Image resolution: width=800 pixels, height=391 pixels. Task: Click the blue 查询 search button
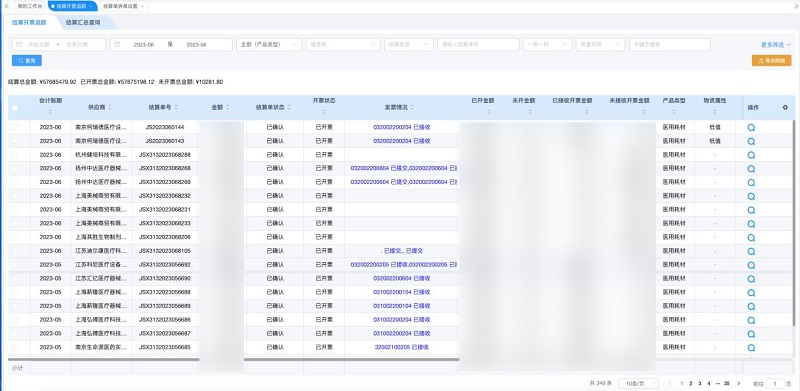(x=27, y=61)
